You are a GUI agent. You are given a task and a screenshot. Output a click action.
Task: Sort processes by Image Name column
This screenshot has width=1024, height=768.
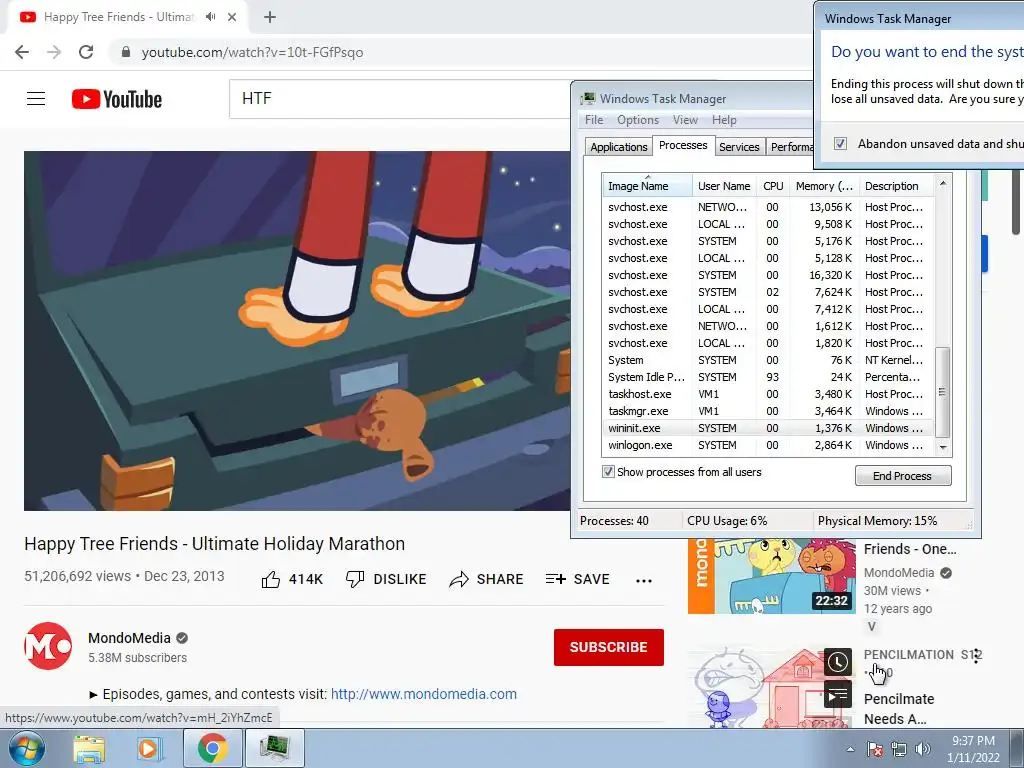(647, 185)
